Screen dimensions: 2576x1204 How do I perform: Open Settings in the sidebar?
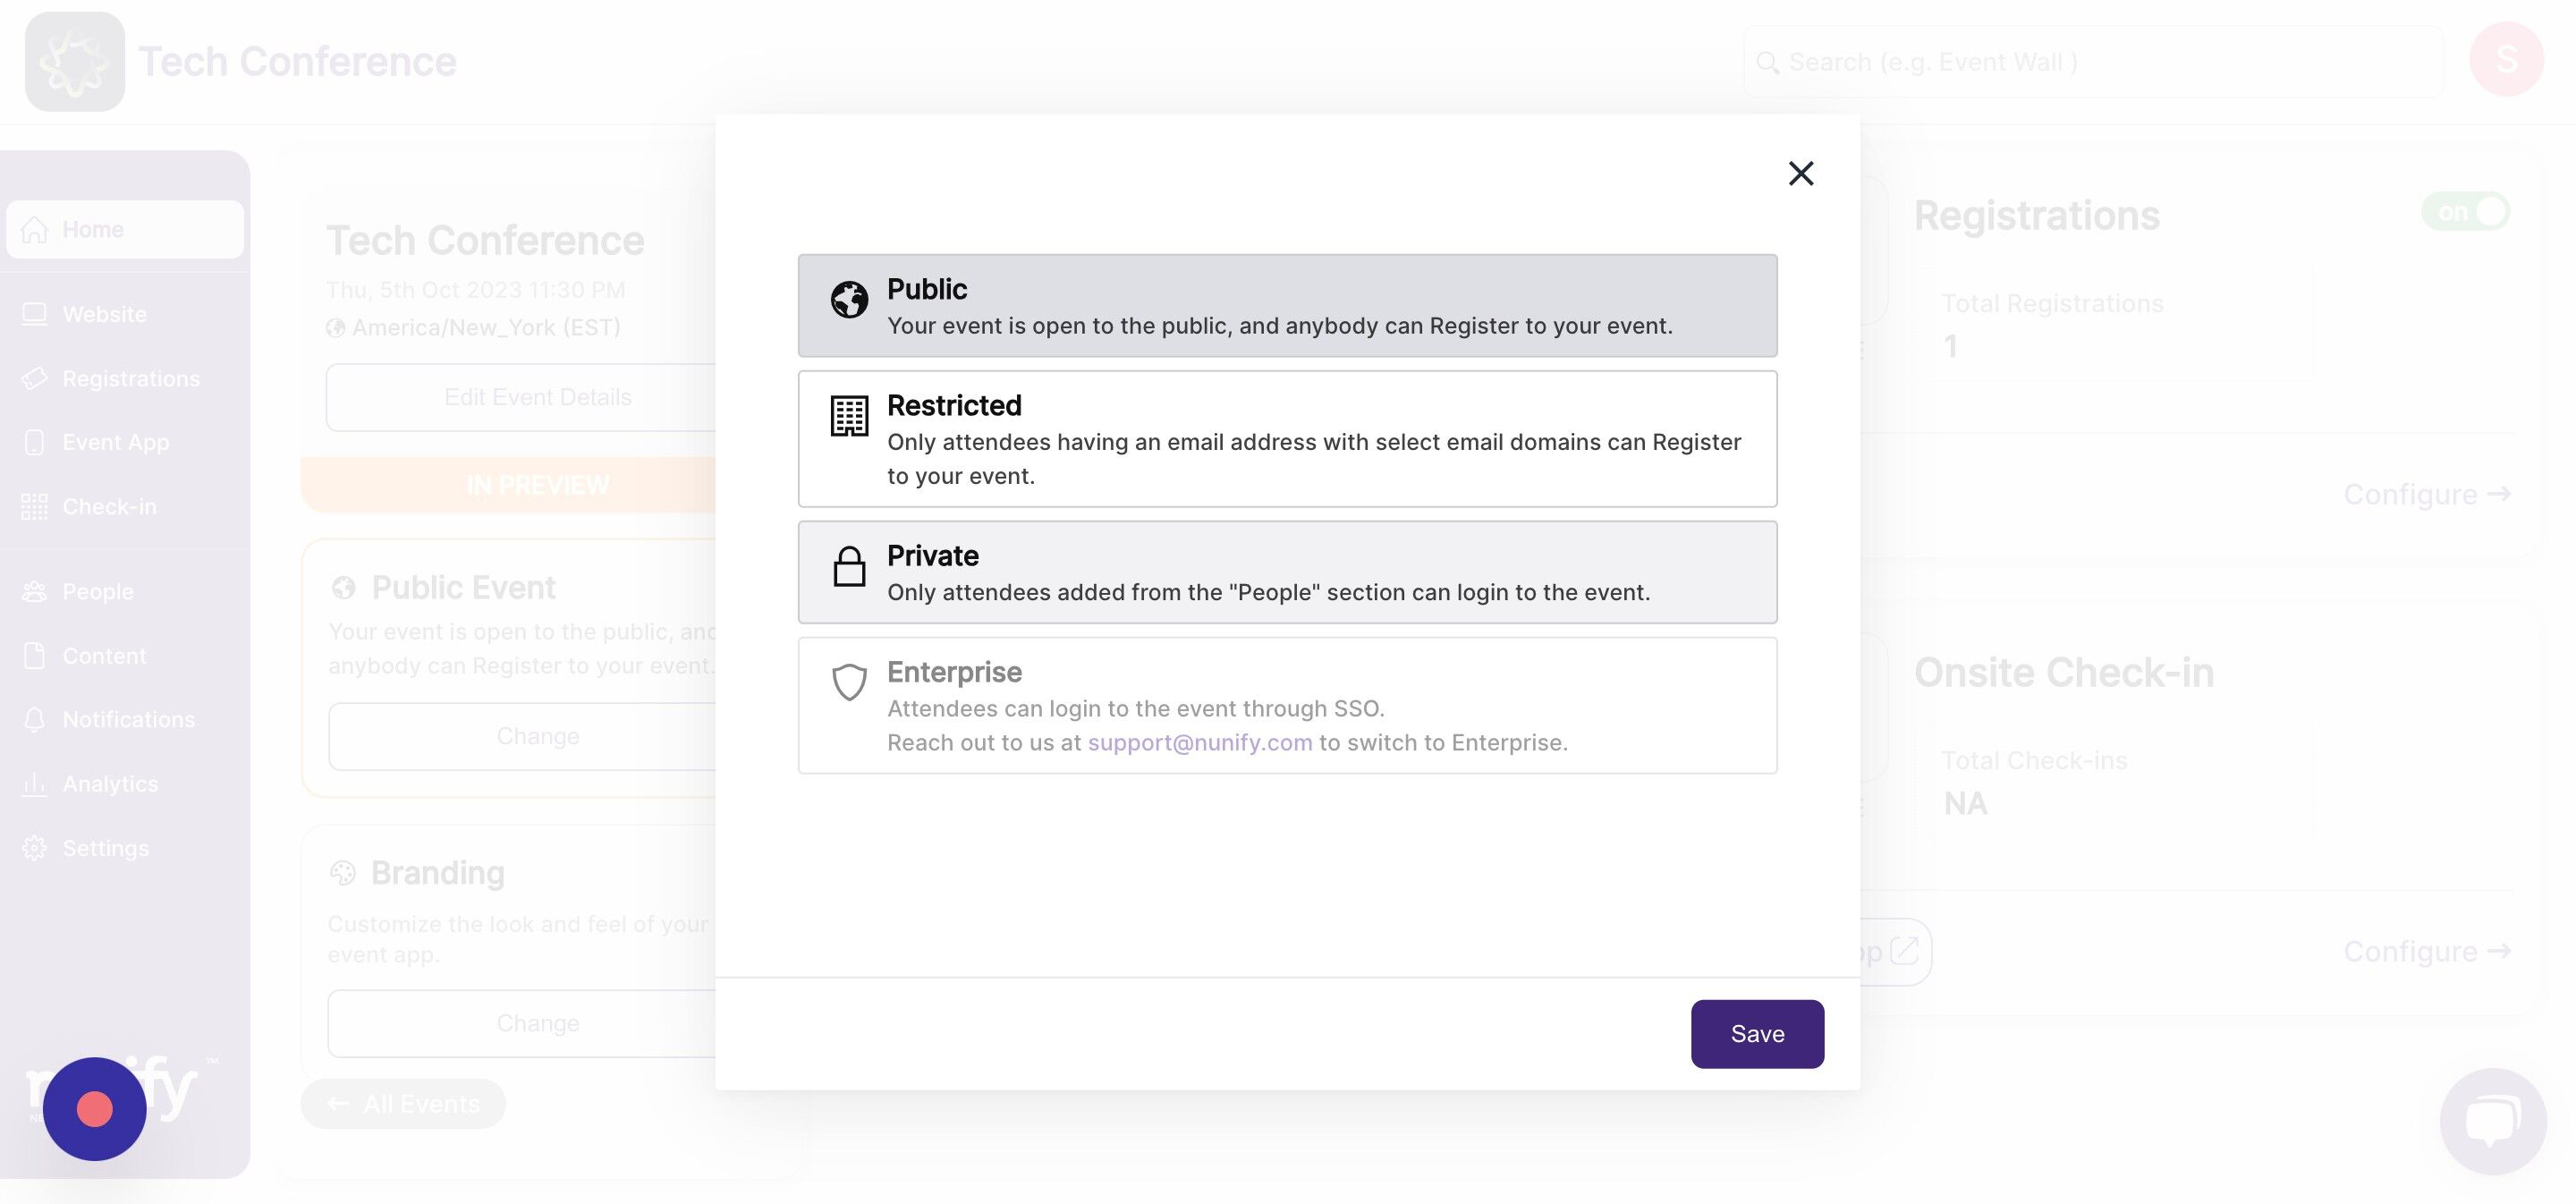point(105,848)
